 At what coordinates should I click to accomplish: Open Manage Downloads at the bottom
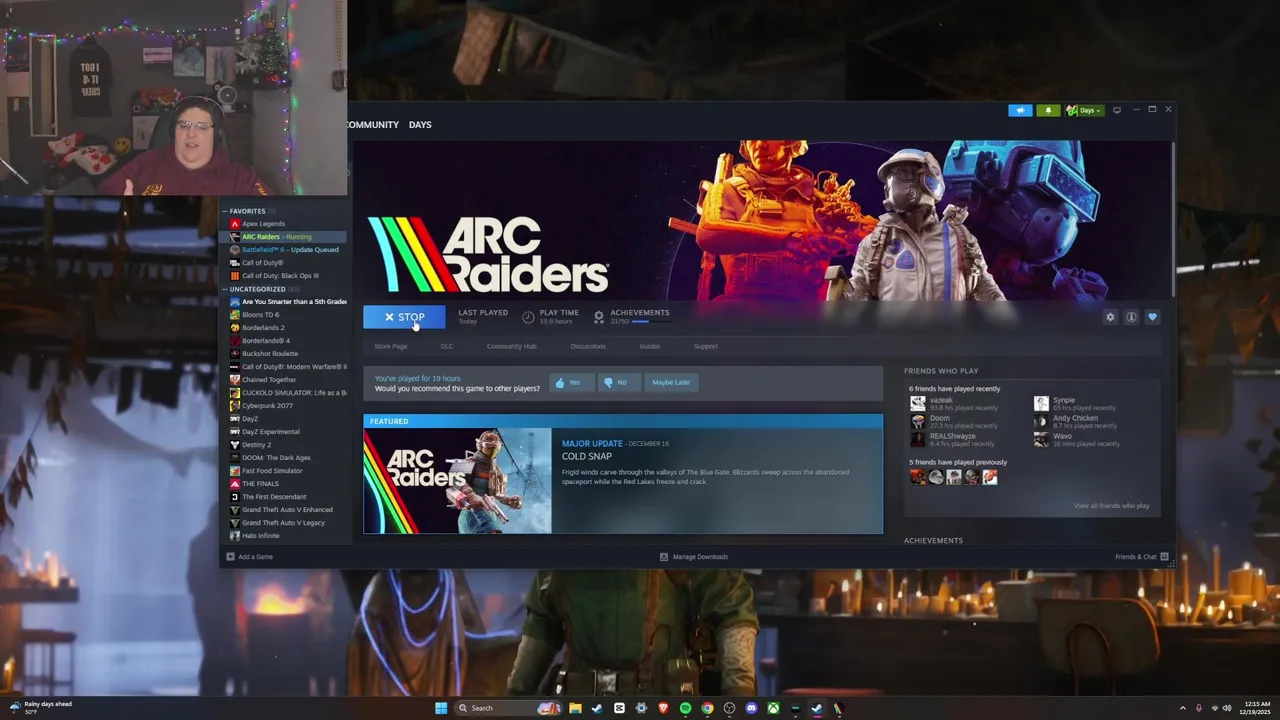coord(694,557)
